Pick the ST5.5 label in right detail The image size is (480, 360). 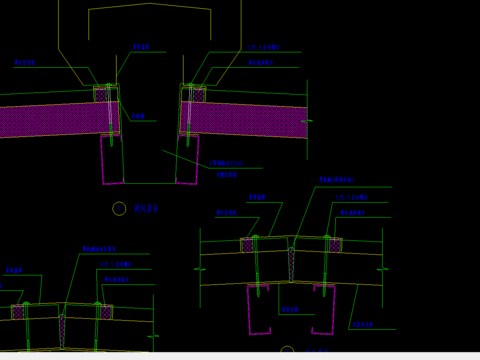tap(351, 198)
